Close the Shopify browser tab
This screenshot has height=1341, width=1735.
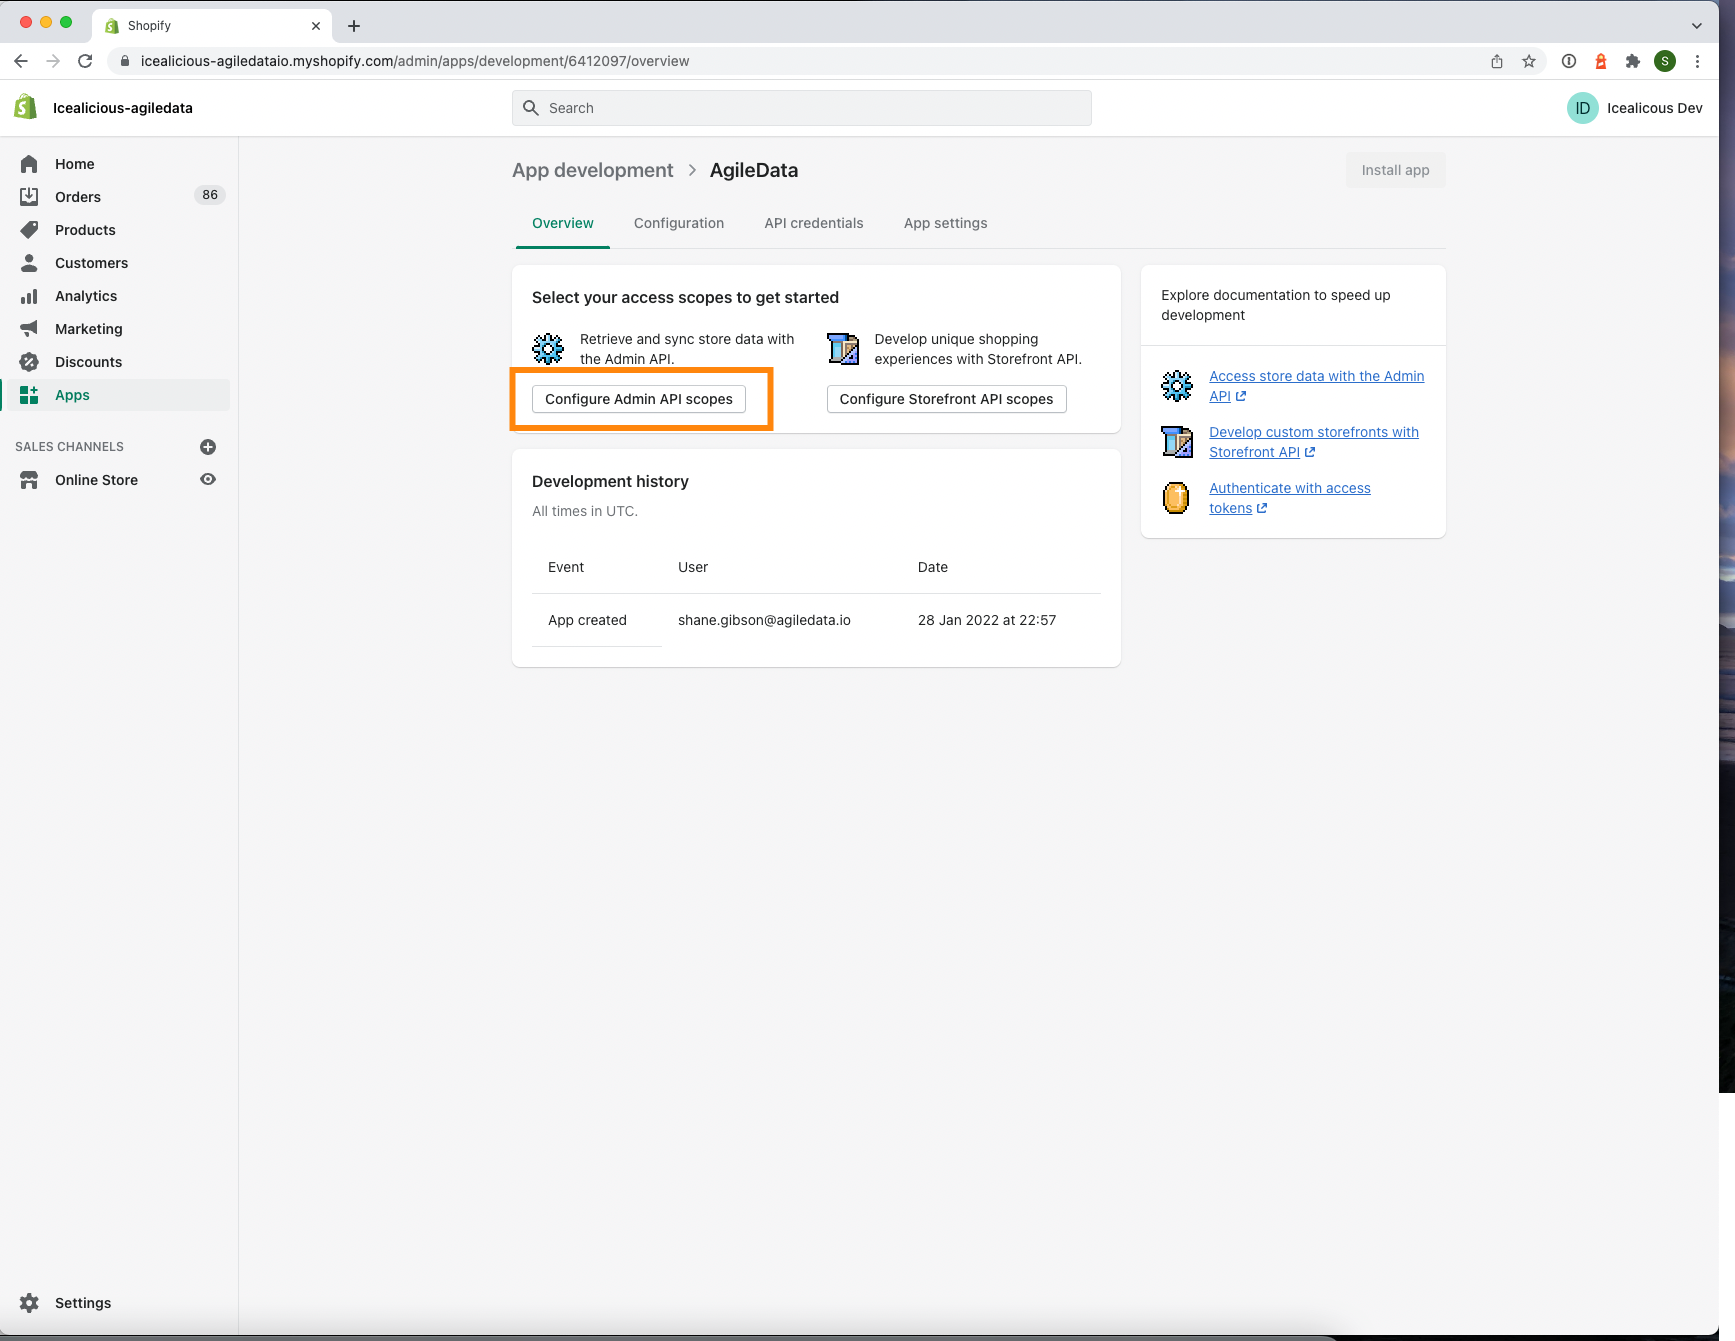pyautogui.click(x=316, y=26)
